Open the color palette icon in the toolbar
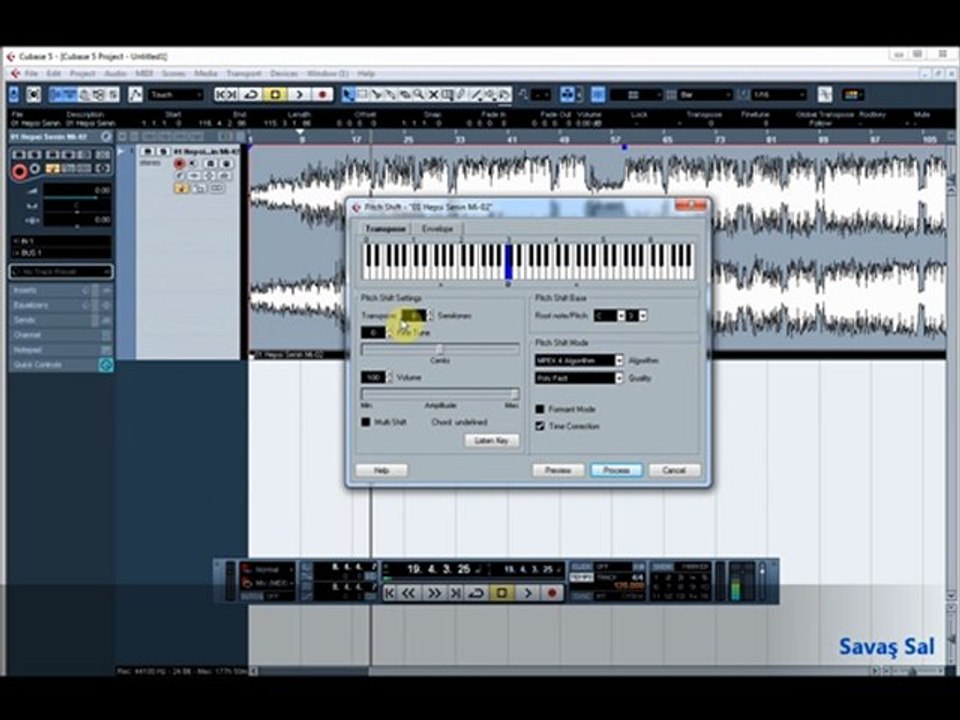This screenshot has height=720, width=960. (x=852, y=94)
